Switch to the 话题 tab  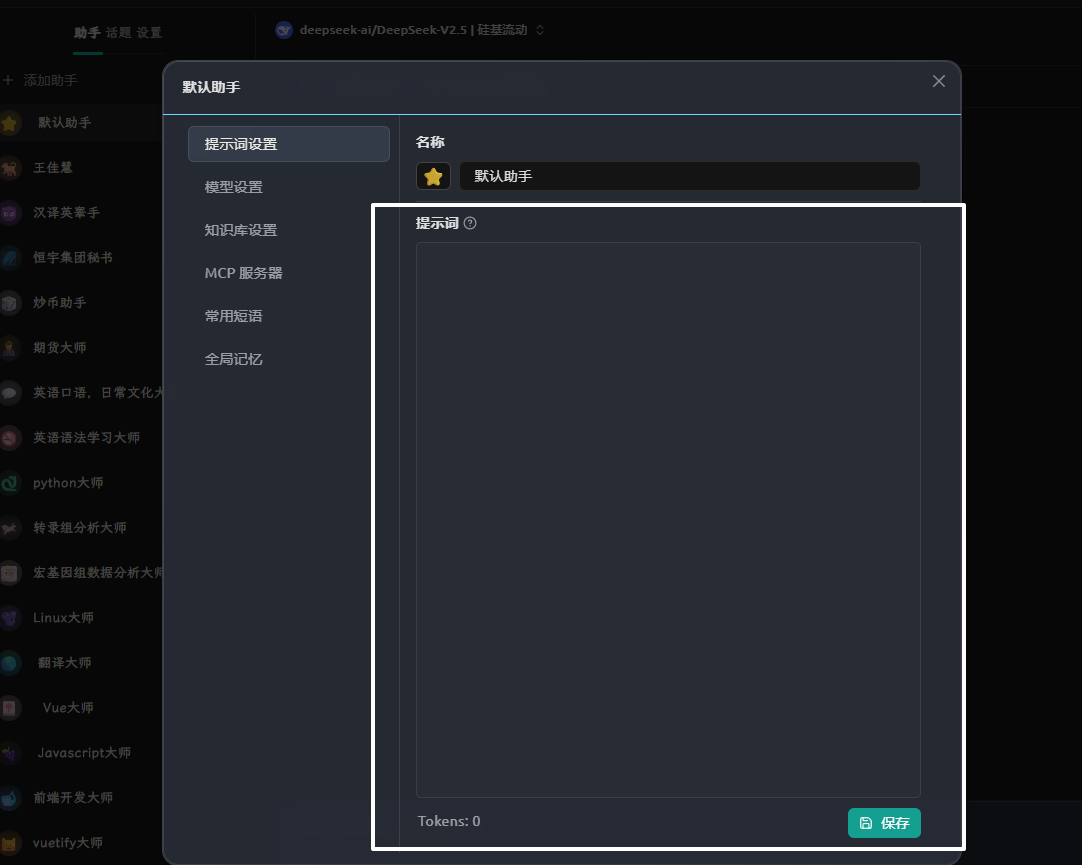[x=118, y=33]
